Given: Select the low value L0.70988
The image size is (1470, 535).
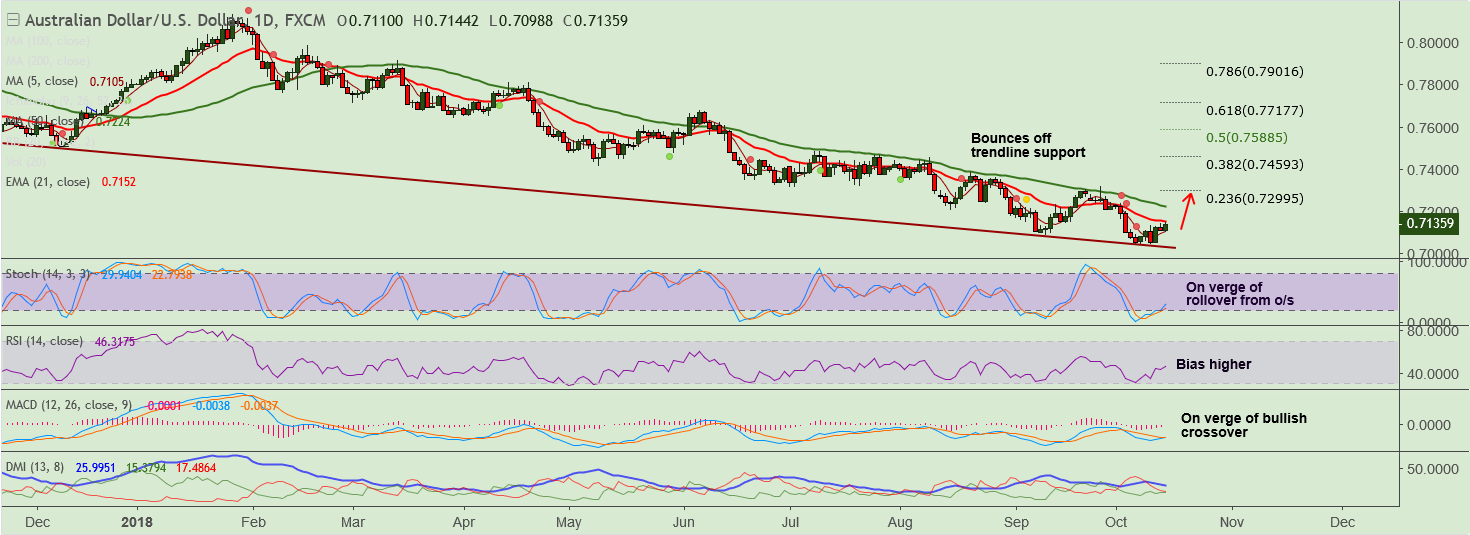Looking at the screenshot, I should pos(520,21).
